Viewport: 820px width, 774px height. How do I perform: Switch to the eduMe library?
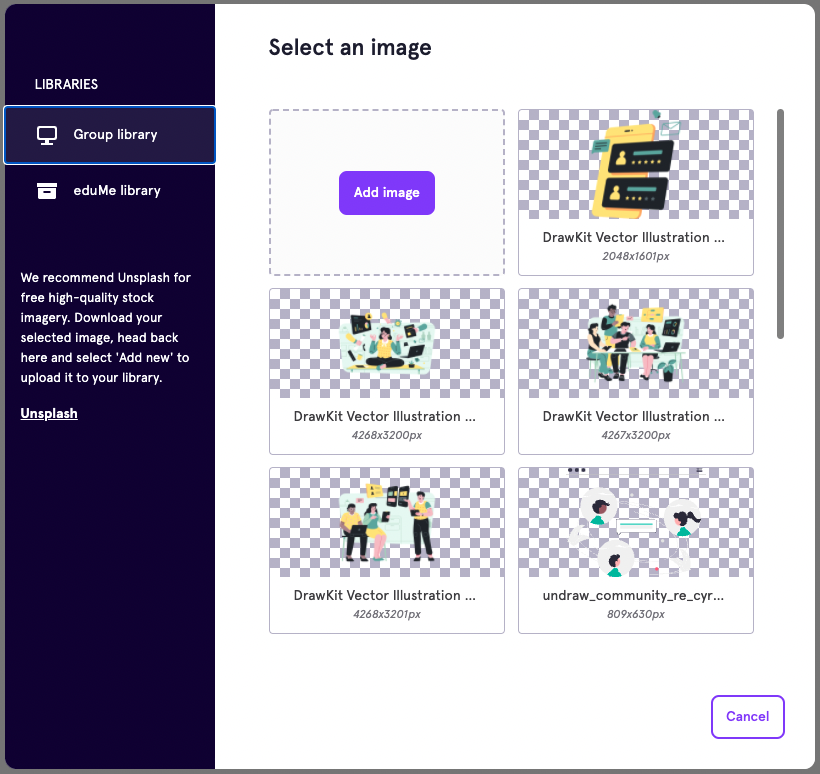tap(110, 191)
